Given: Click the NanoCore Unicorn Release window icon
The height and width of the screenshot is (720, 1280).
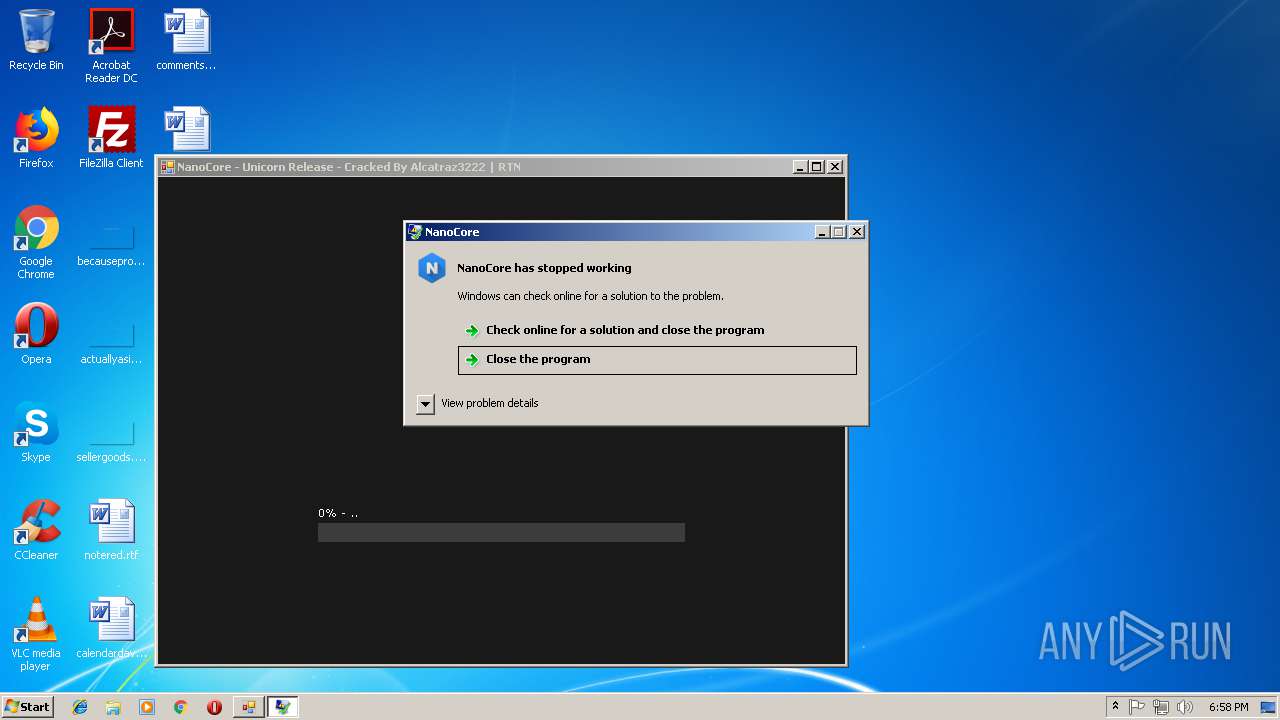Looking at the screenshot, I should [x=168, y=167].
